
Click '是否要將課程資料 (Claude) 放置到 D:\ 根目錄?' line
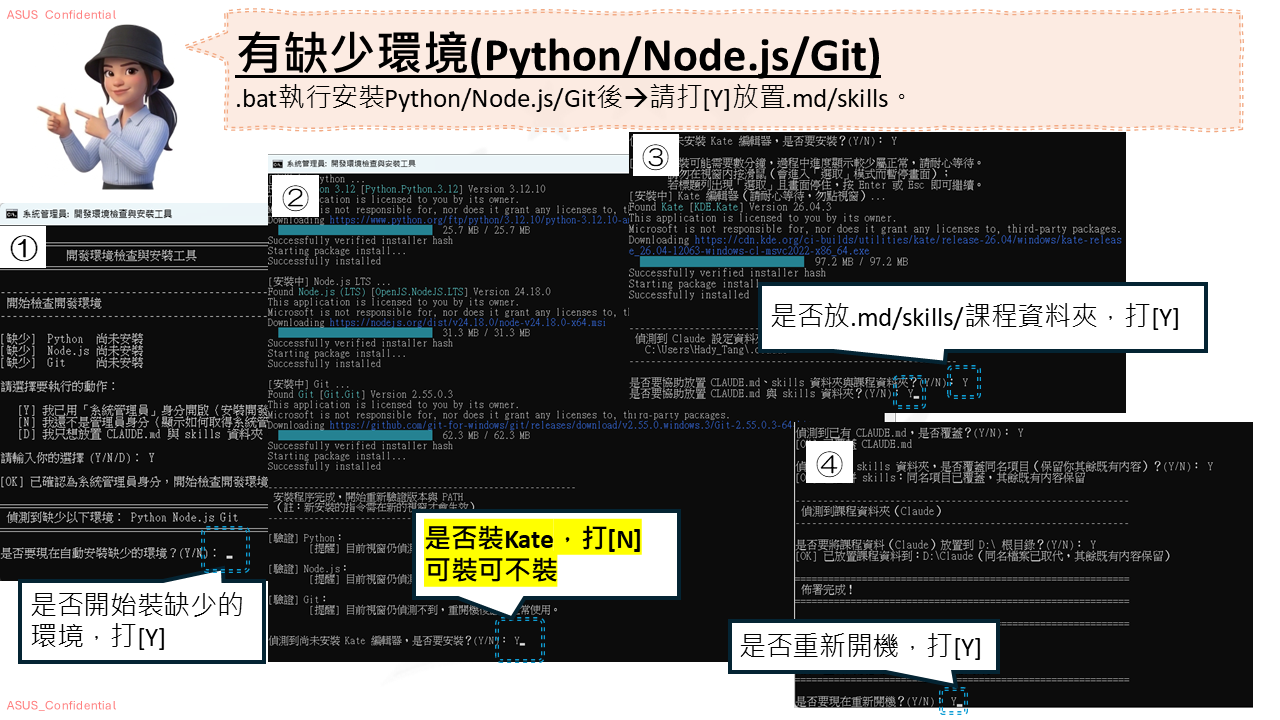[x=946, y=544]
